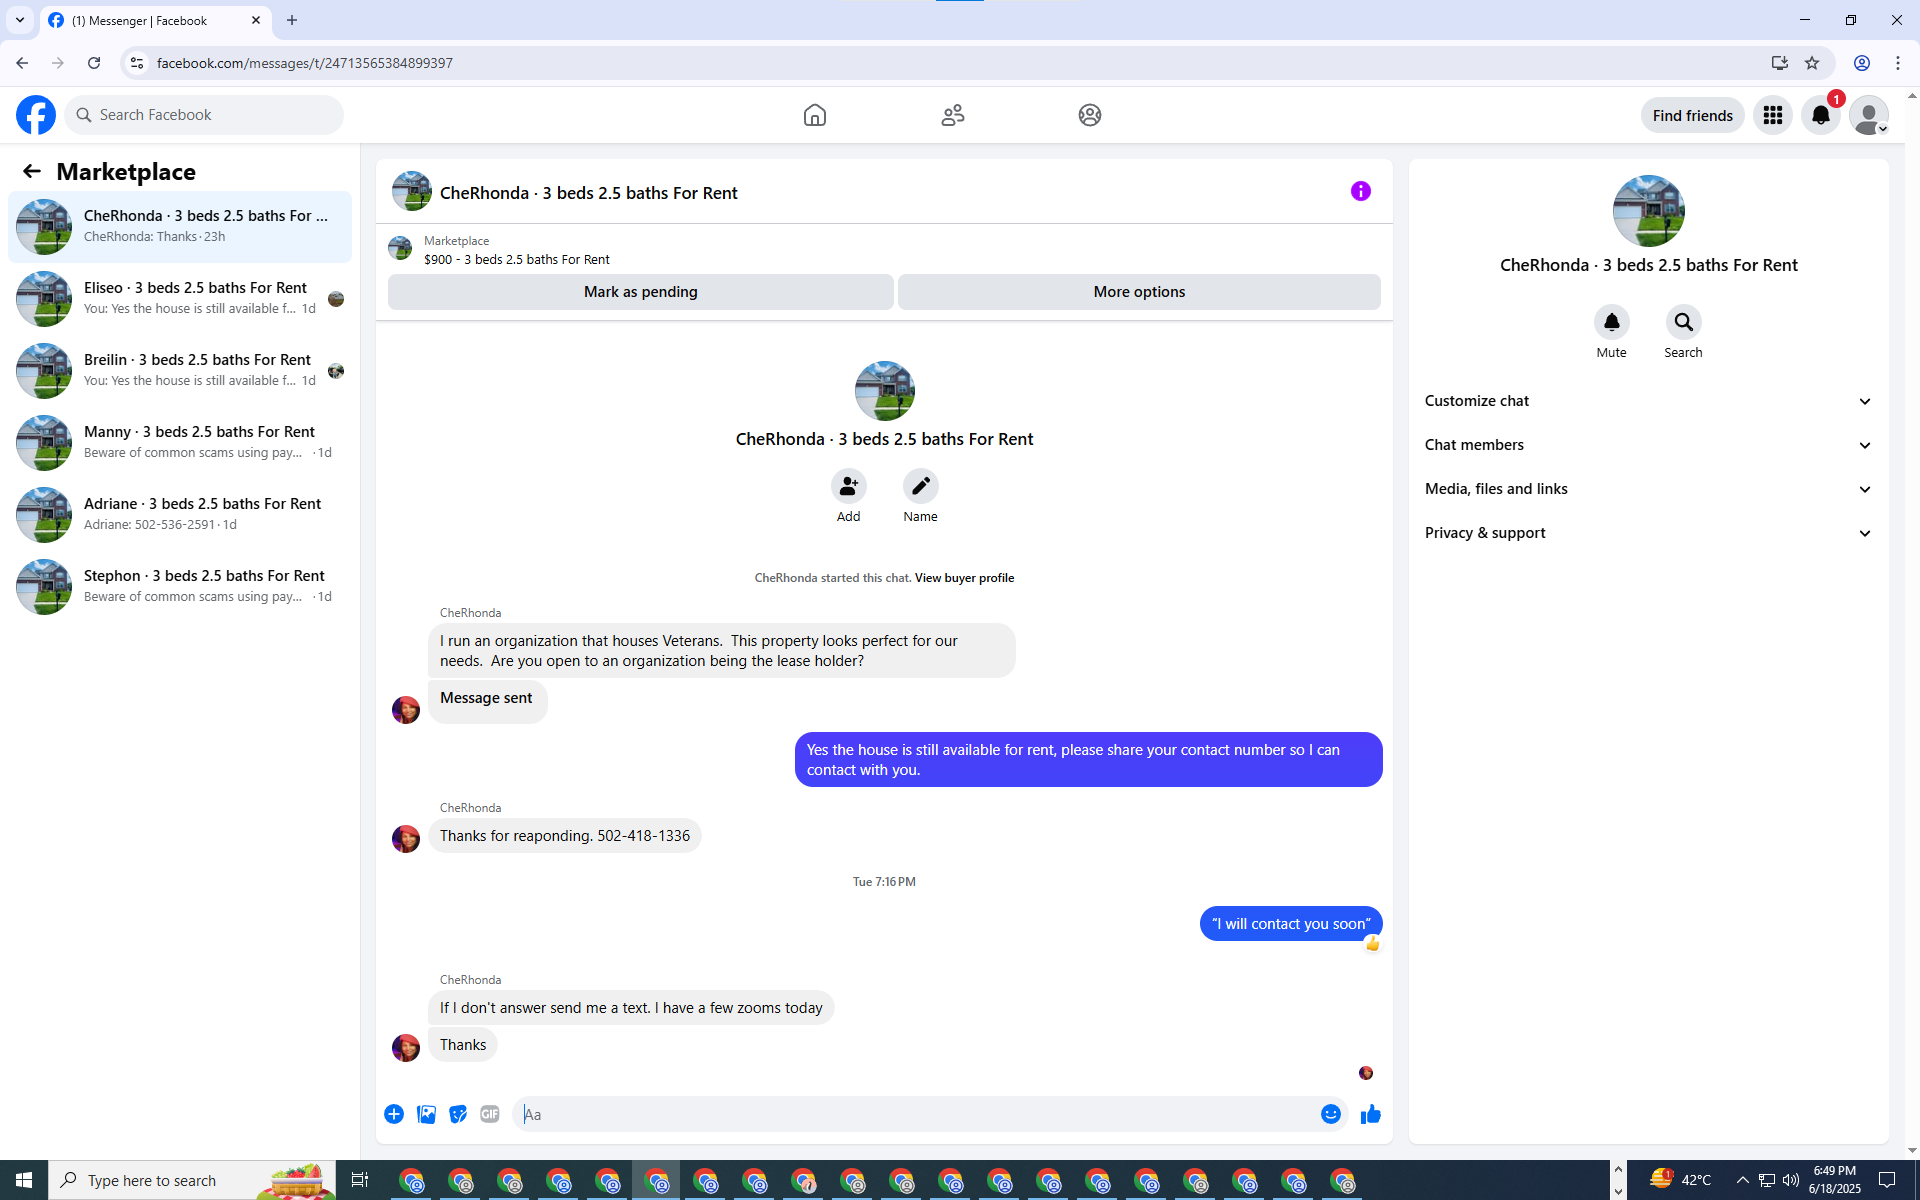Bookmark this page with the star icon
The height and width of the screenshot is (1200, 1920).
pyautogui.click(x=1812, y=63)
